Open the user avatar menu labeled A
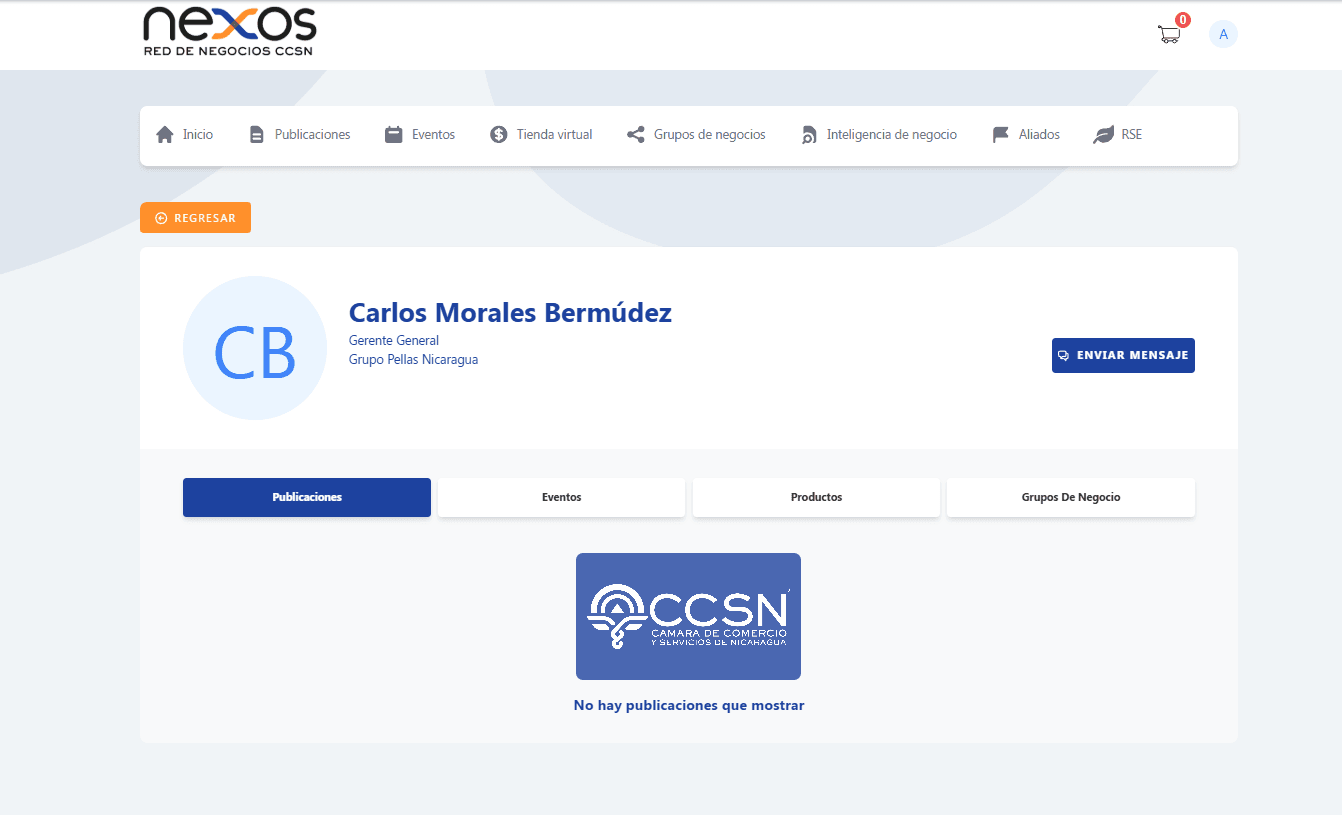 tap(1223, 34)
